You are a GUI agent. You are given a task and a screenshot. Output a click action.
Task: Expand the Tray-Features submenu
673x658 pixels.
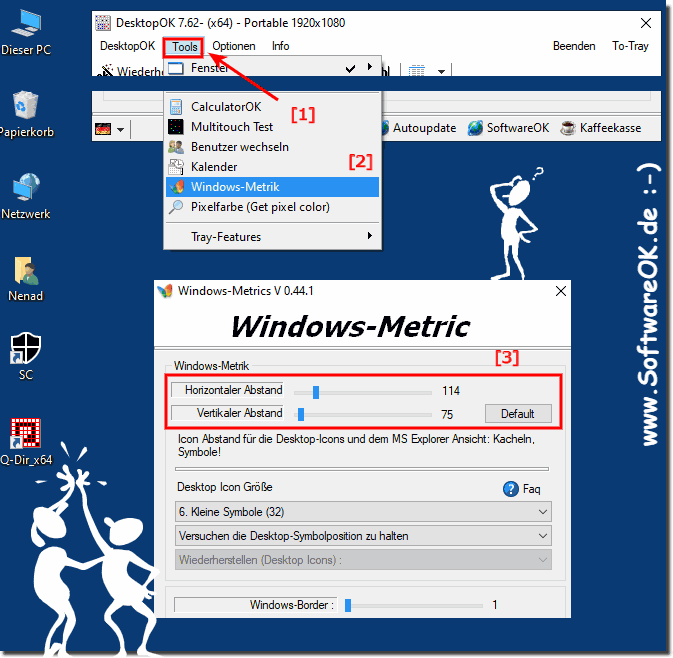click(272, 237)
